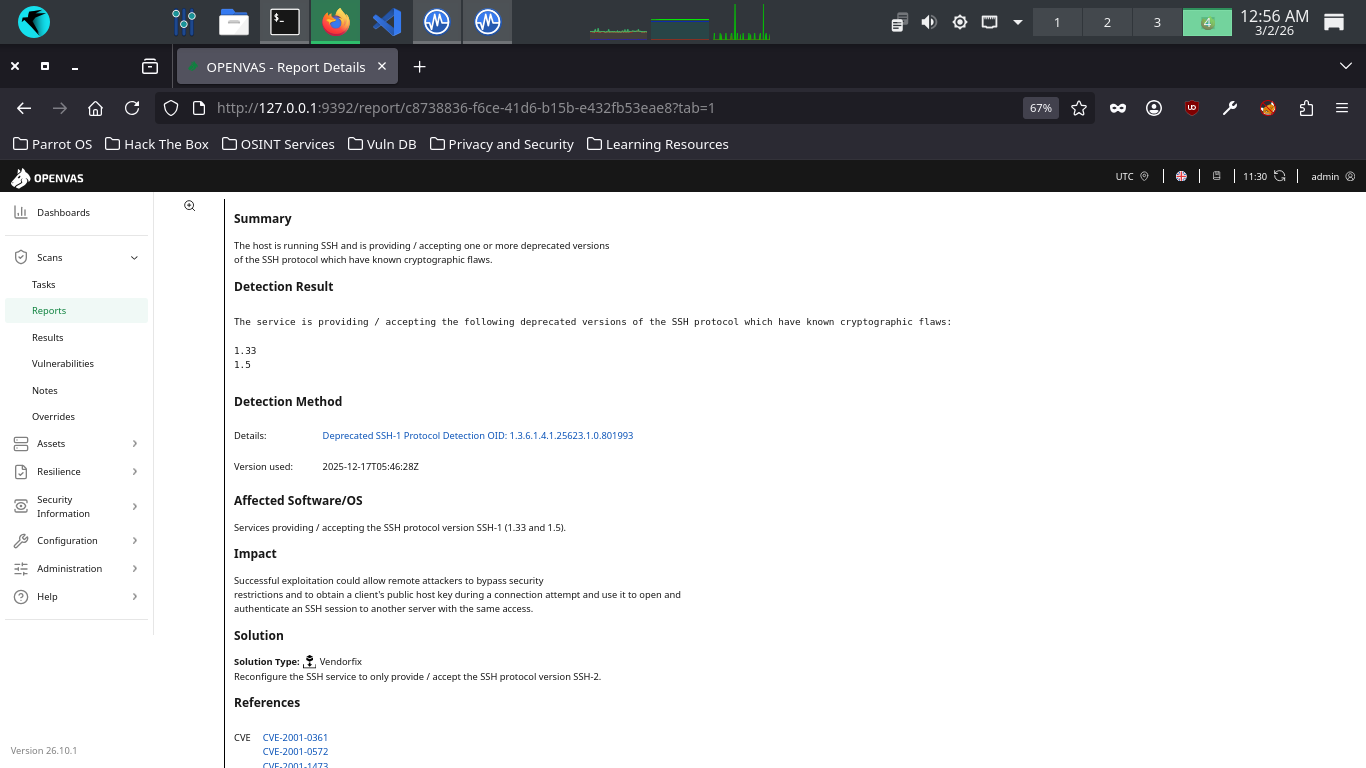Viewport: 1366px width, 768px height.
Task: Click the Dashboards sidebar icon
Action: pyautogui.click(x=21, y=212)
